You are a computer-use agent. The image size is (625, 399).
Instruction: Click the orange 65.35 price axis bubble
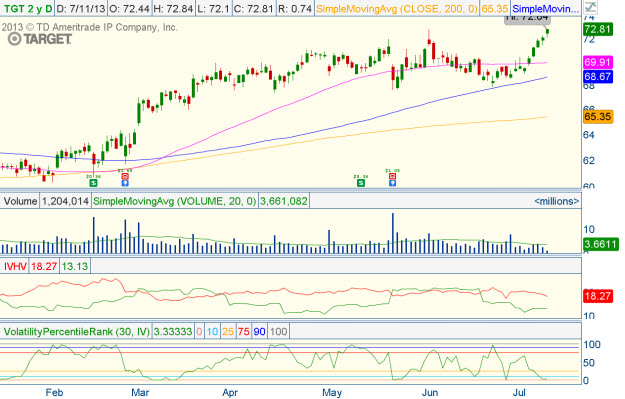point(597,116)
